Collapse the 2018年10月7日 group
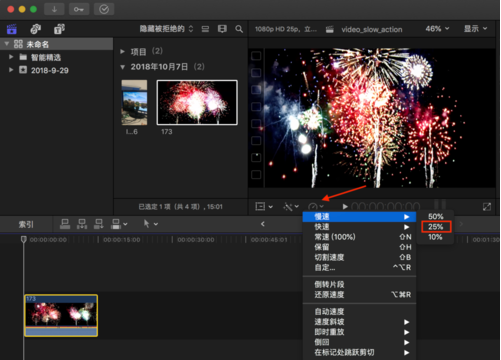 click(x=122, y=67)
